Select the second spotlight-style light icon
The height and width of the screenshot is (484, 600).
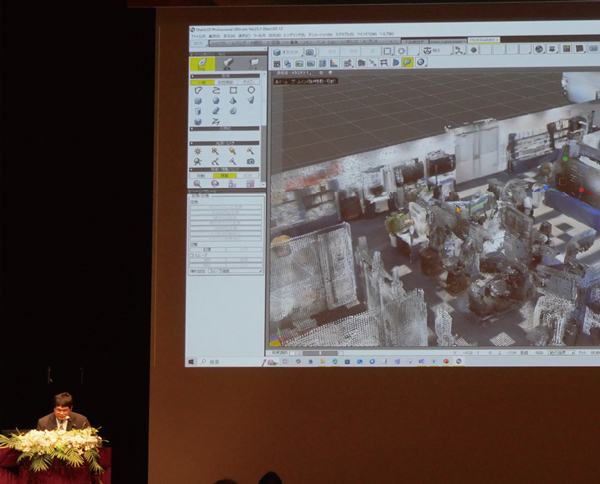click(233, 152)
